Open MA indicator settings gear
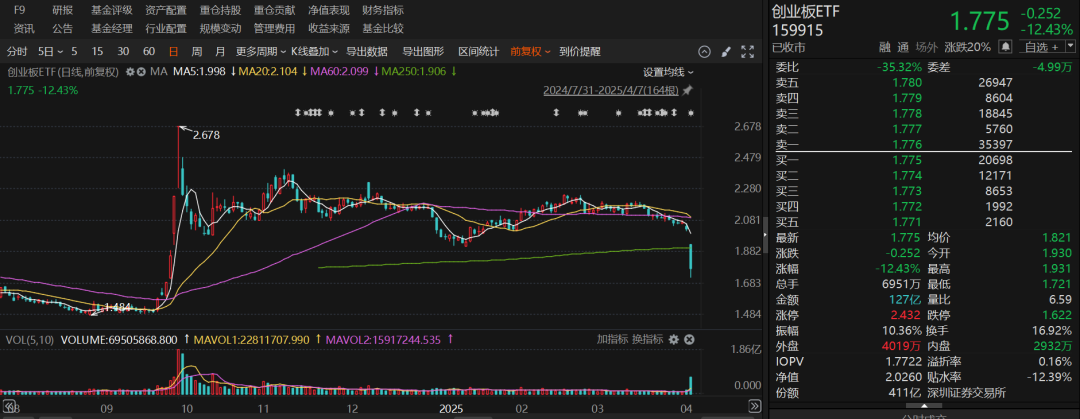The width and height of the screenshot is (1080, 419). coord(130,71)
